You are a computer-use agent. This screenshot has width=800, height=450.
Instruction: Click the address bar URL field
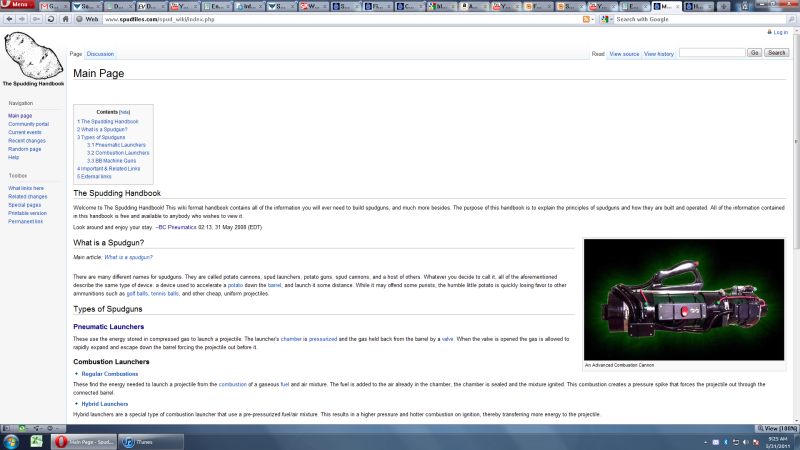342,19
